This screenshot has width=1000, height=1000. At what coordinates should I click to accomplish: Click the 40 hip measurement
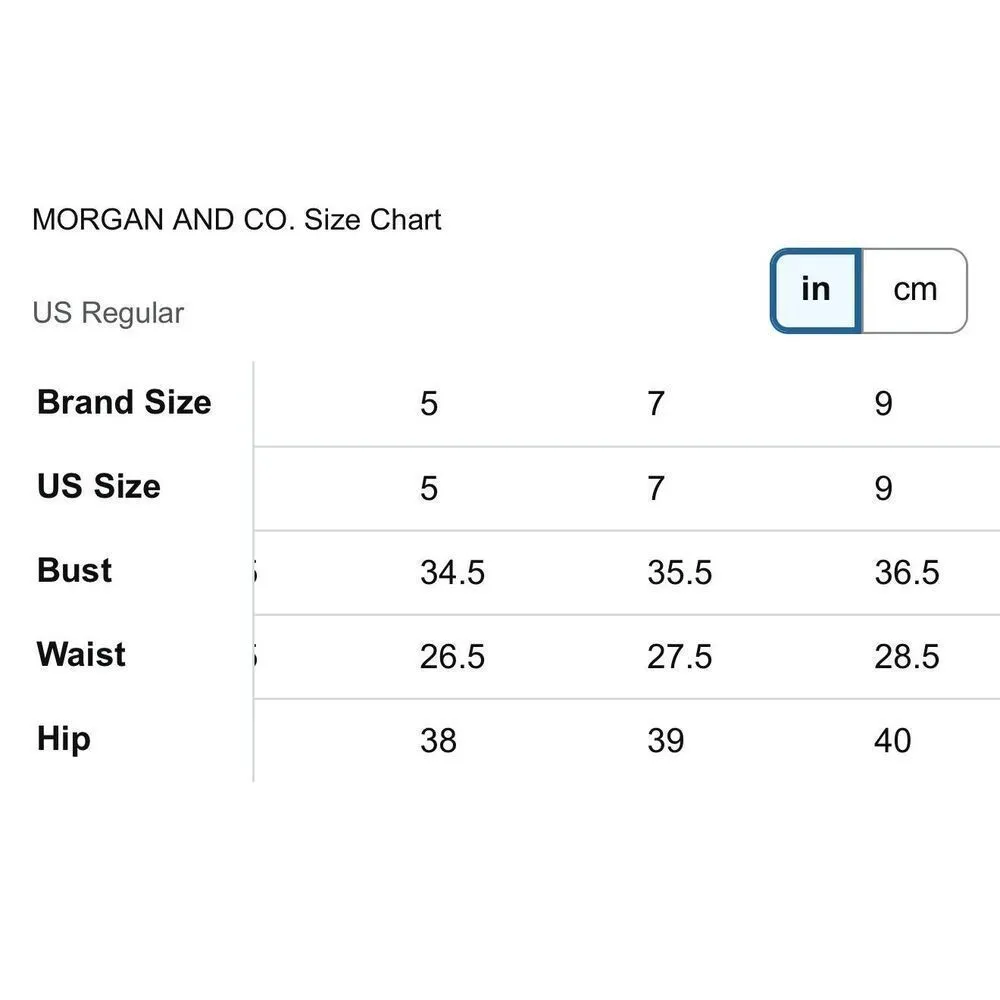pos(892,740)
